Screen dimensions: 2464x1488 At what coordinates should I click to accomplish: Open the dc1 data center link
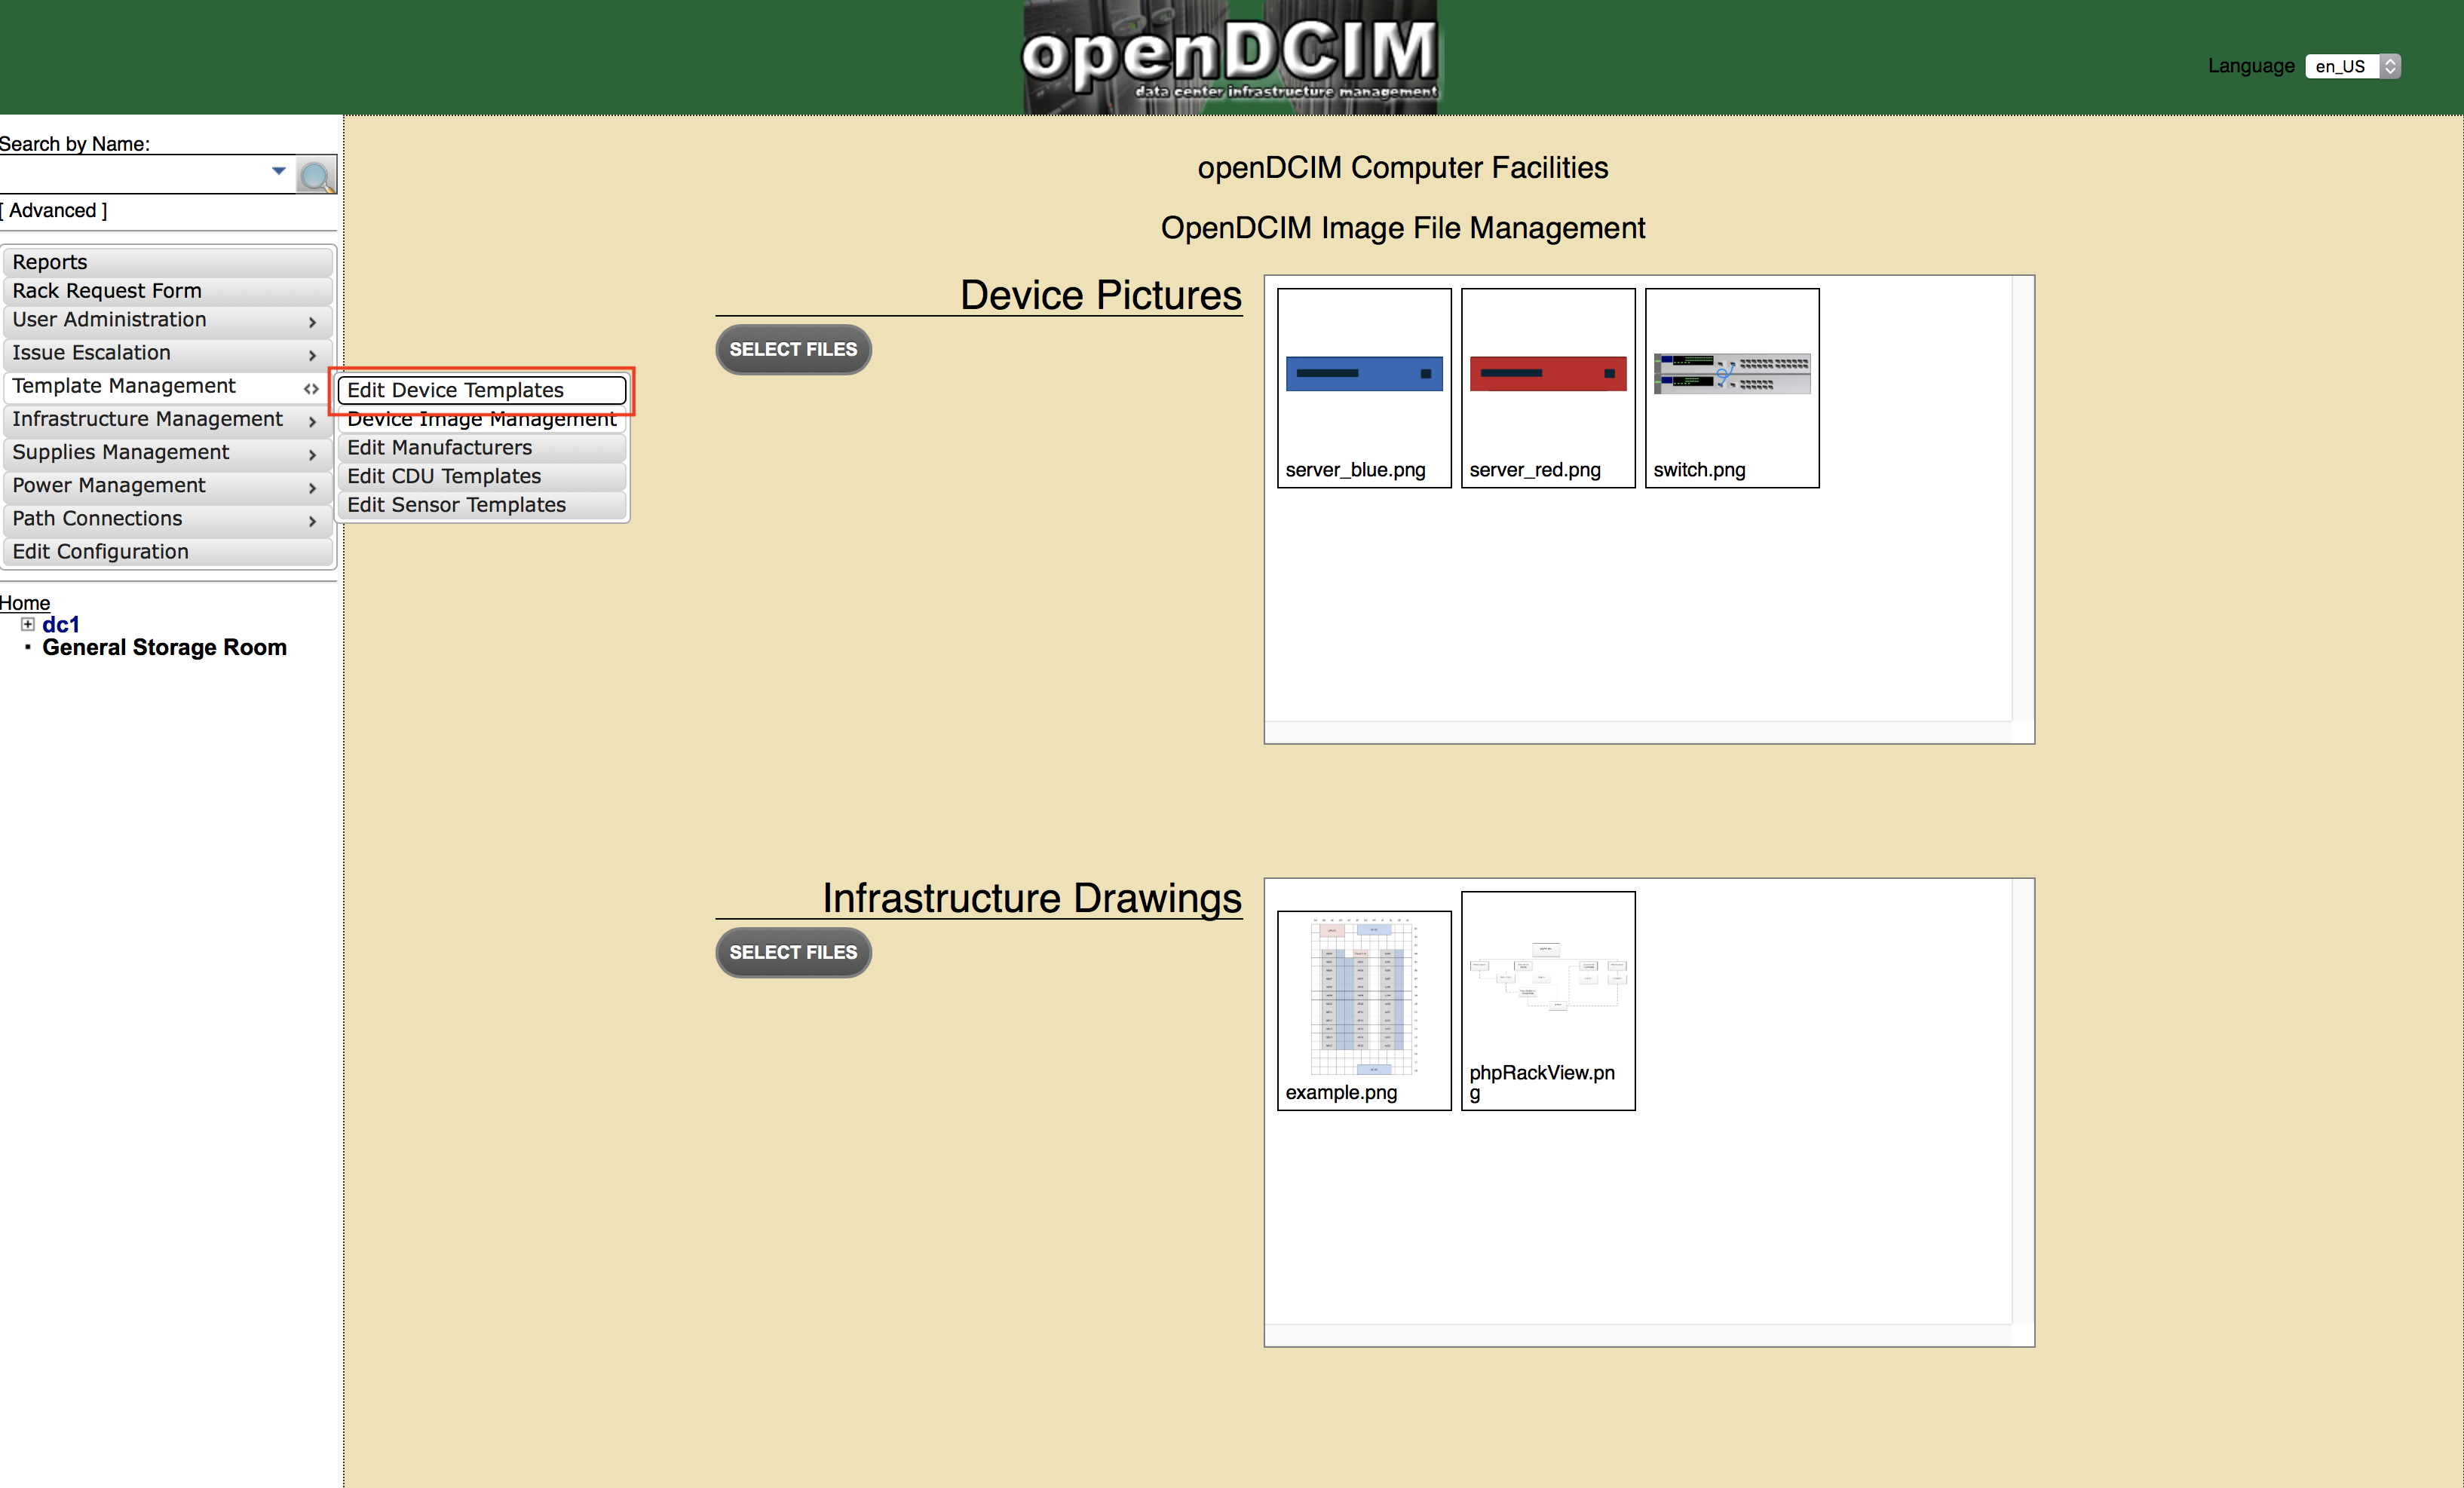pos(61,625)
